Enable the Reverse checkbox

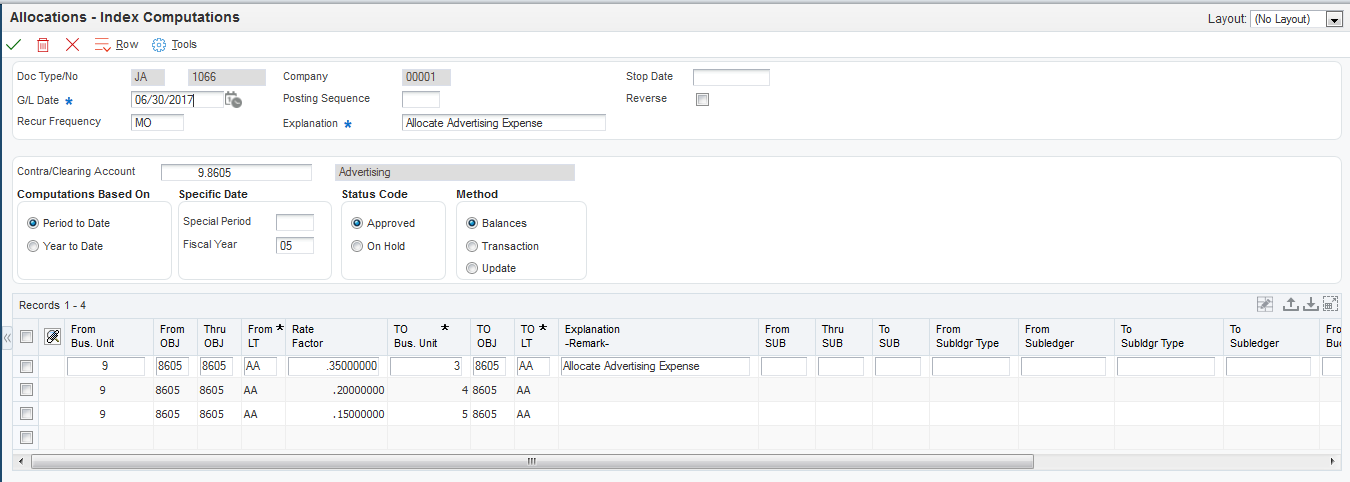tap(702, 99)
